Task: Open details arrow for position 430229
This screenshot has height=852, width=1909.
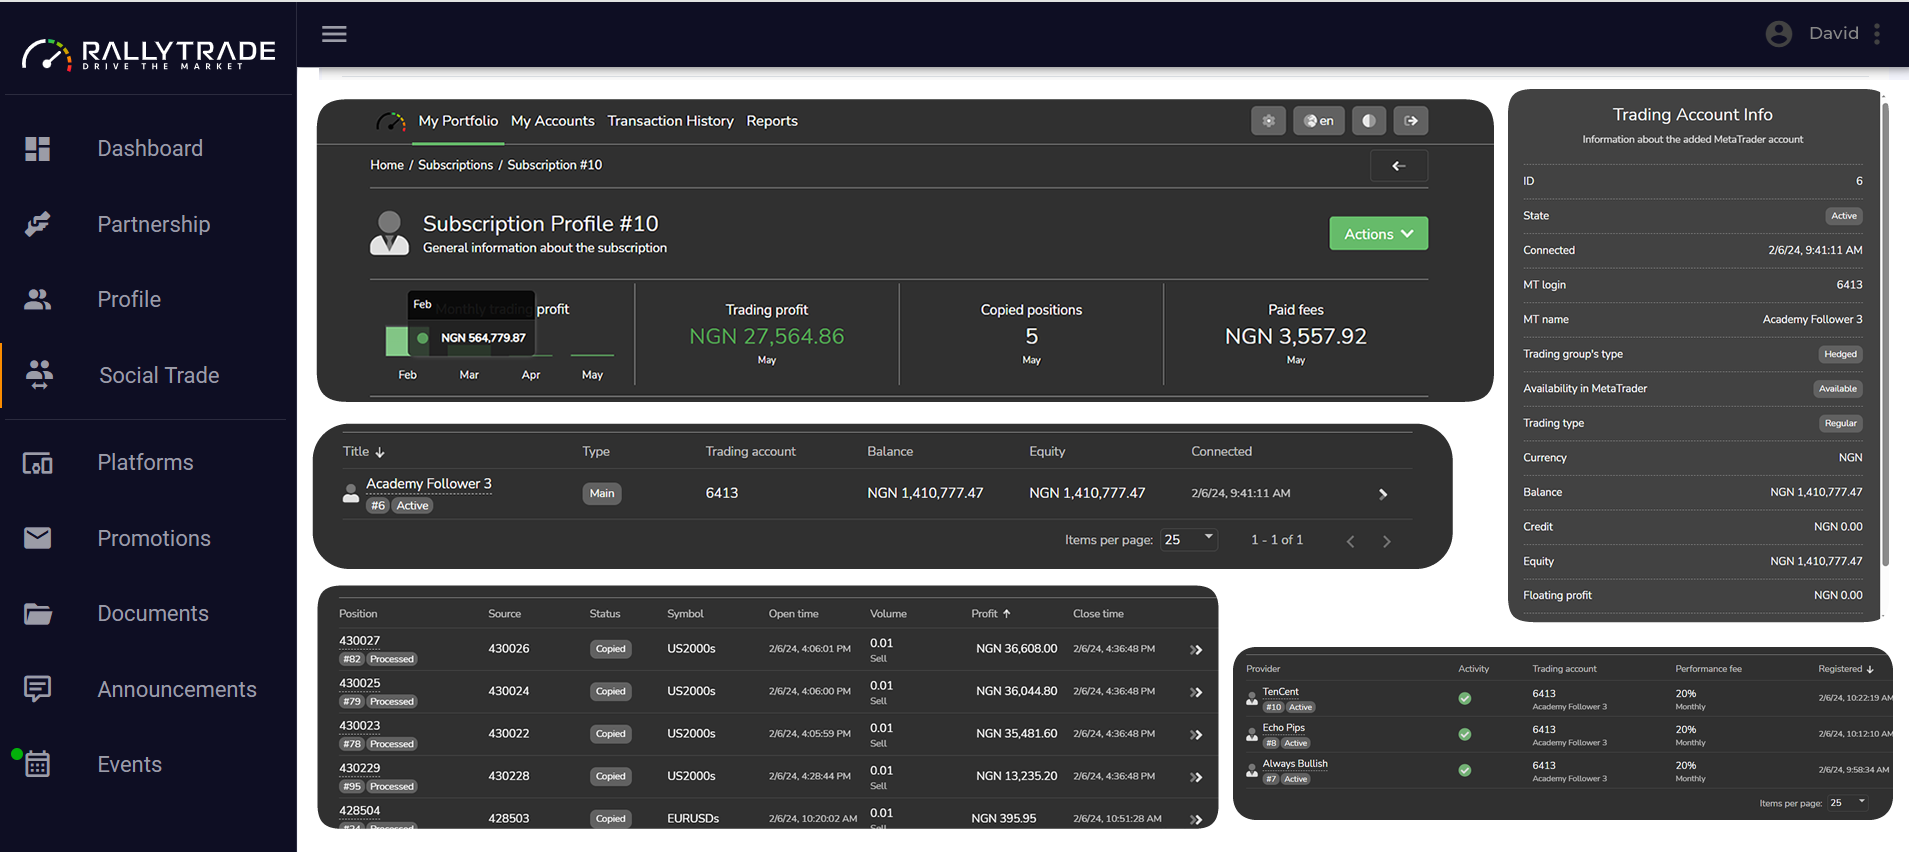Action: tap(1196, 777)
